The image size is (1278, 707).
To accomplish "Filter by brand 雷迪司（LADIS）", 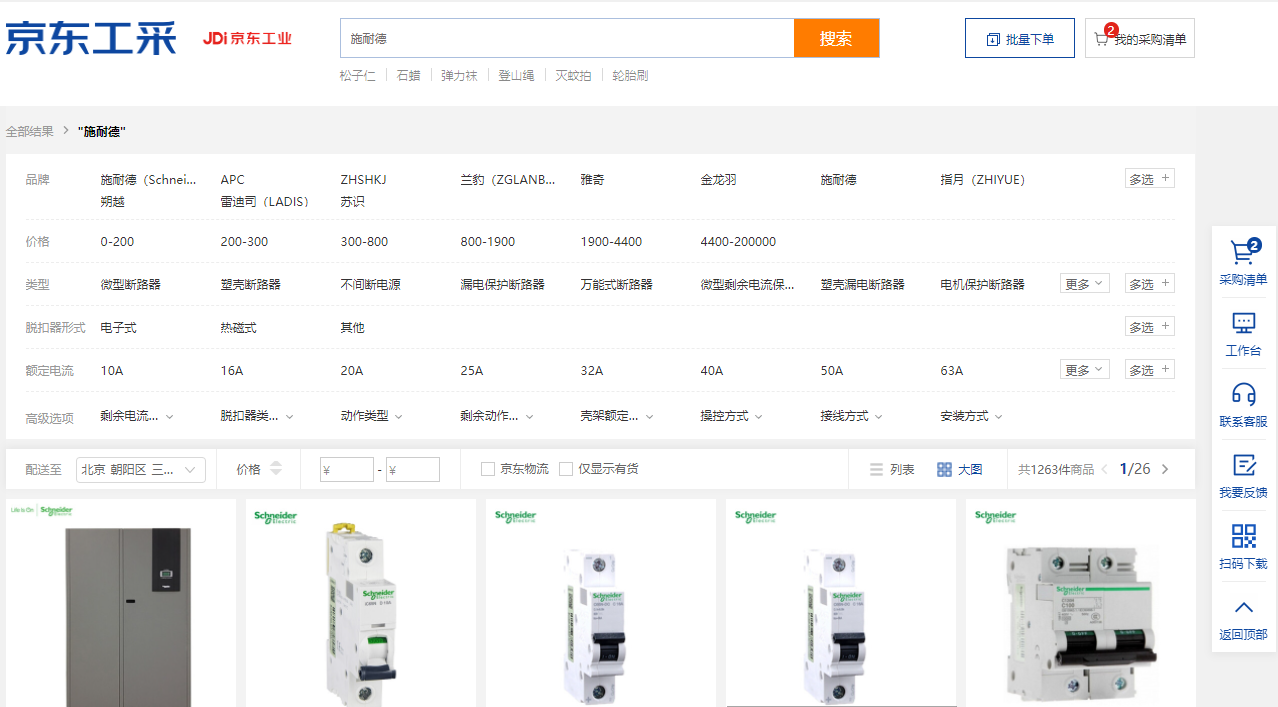I will pos(264,201).
